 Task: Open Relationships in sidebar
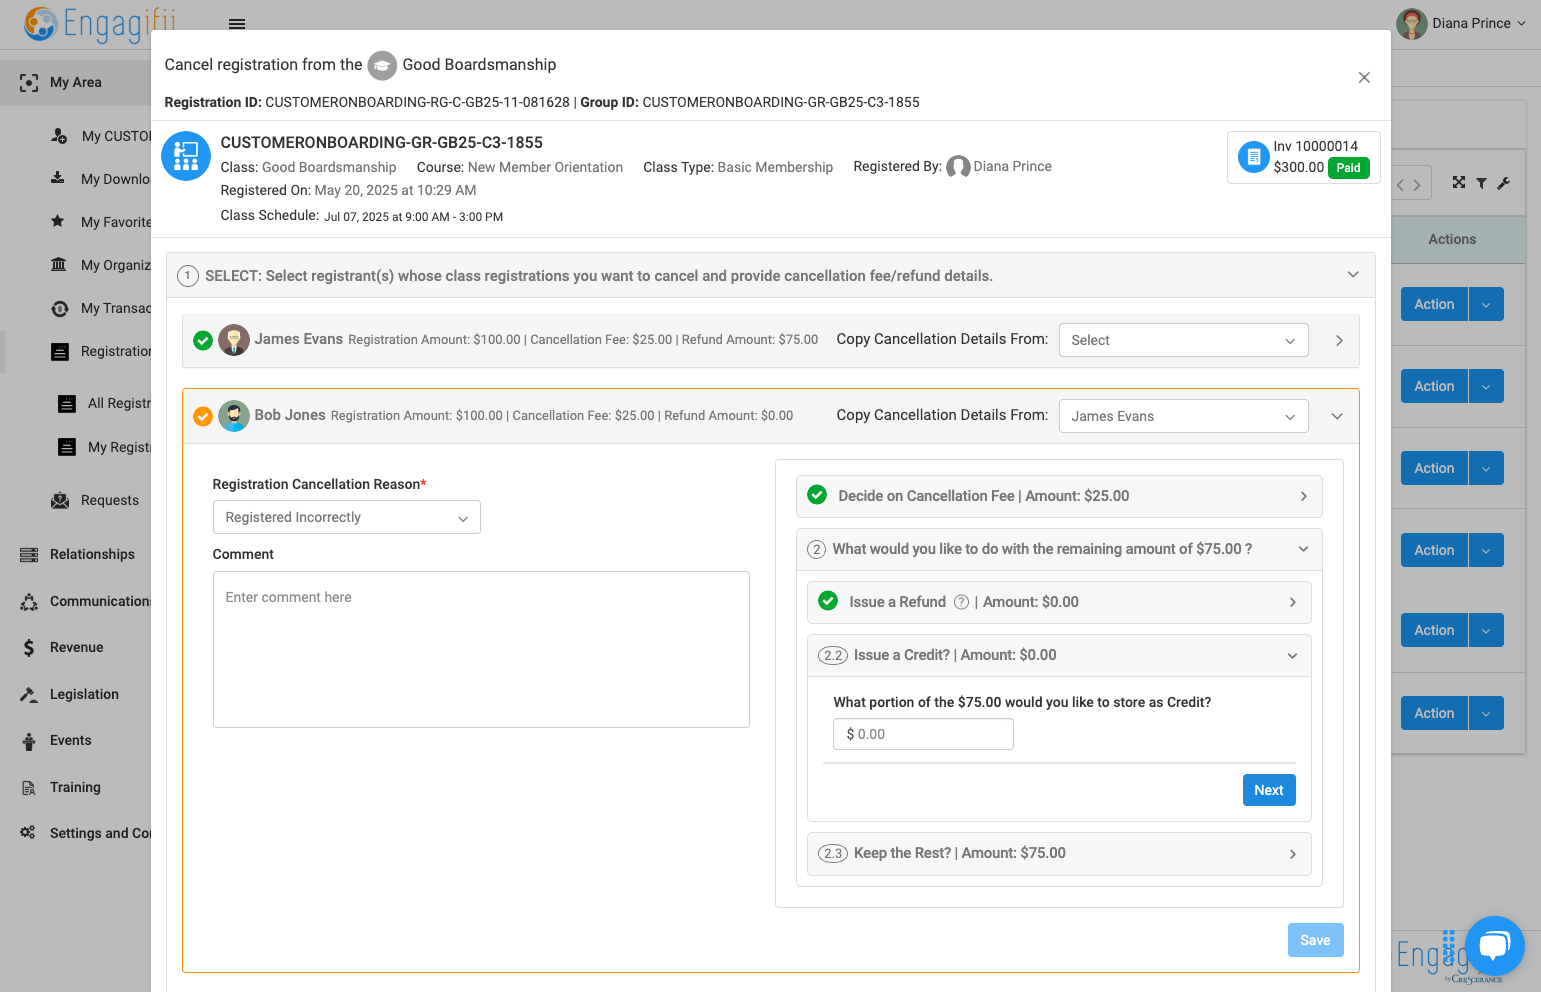[92, 554]
